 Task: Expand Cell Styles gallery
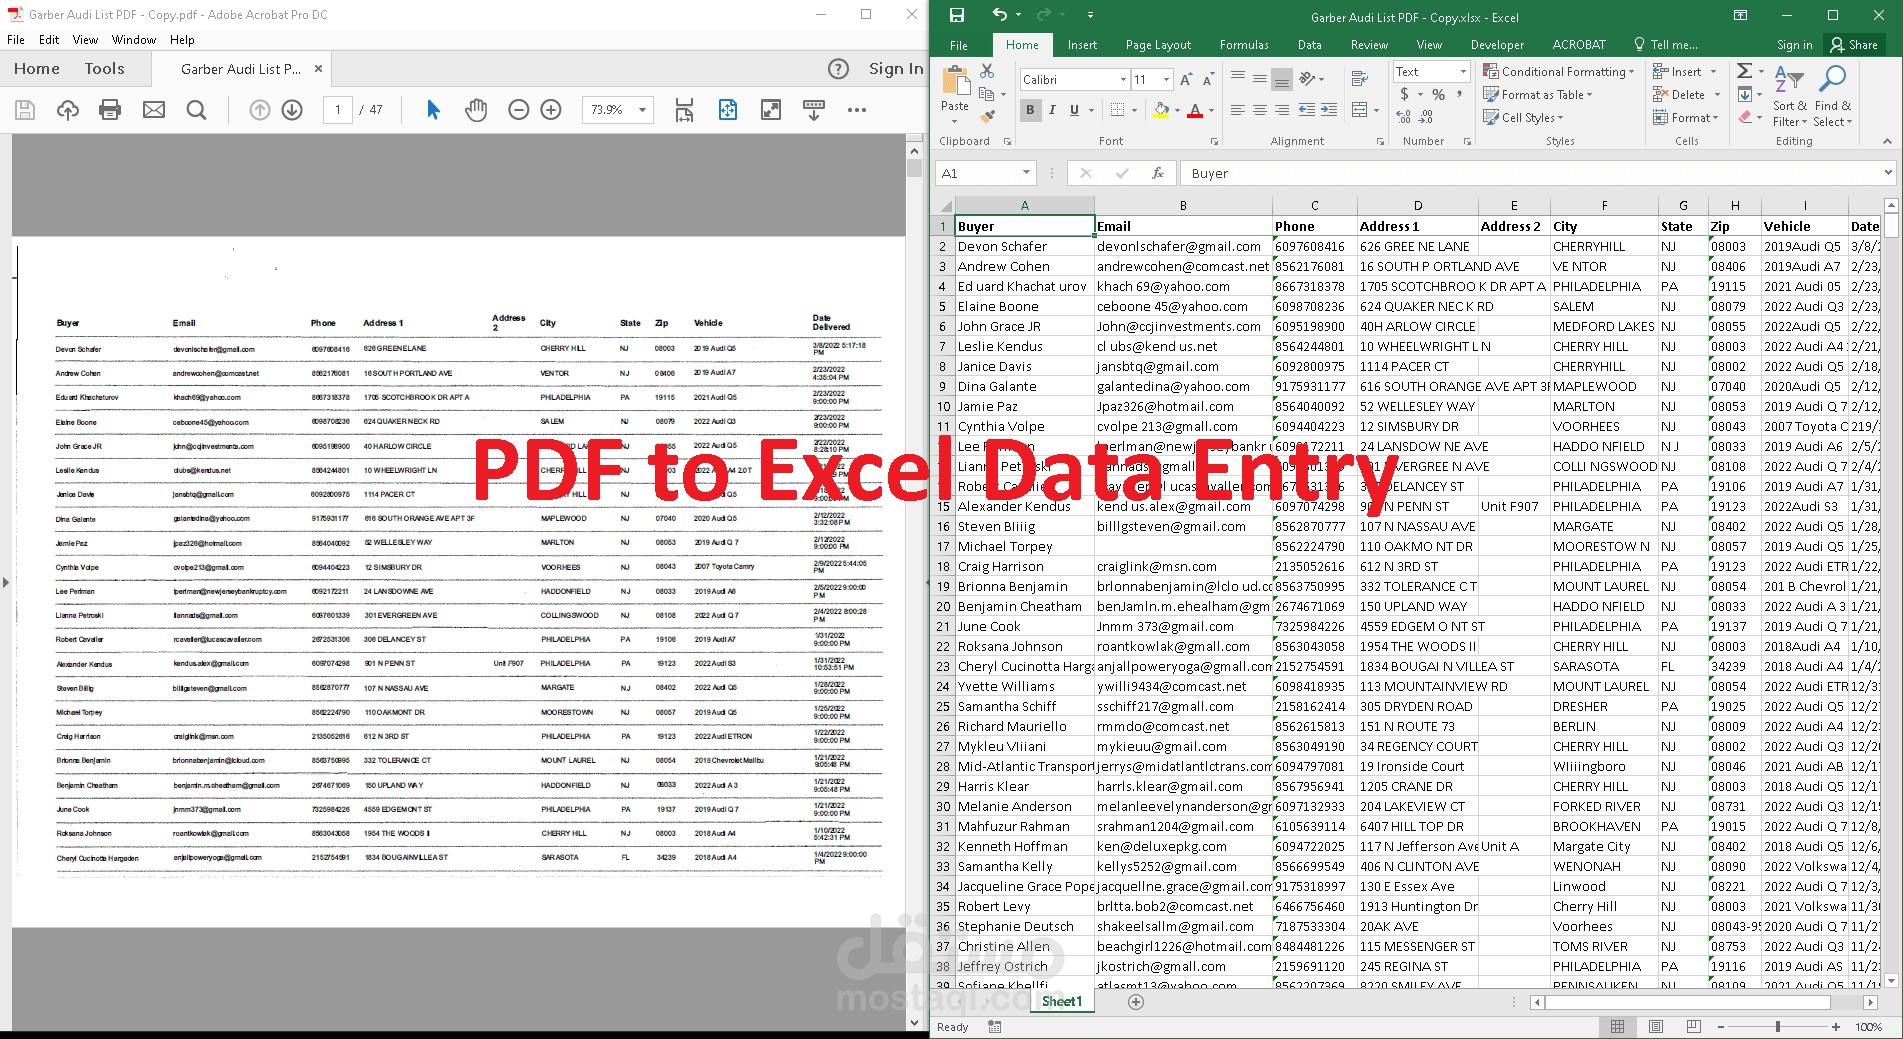1523,117
